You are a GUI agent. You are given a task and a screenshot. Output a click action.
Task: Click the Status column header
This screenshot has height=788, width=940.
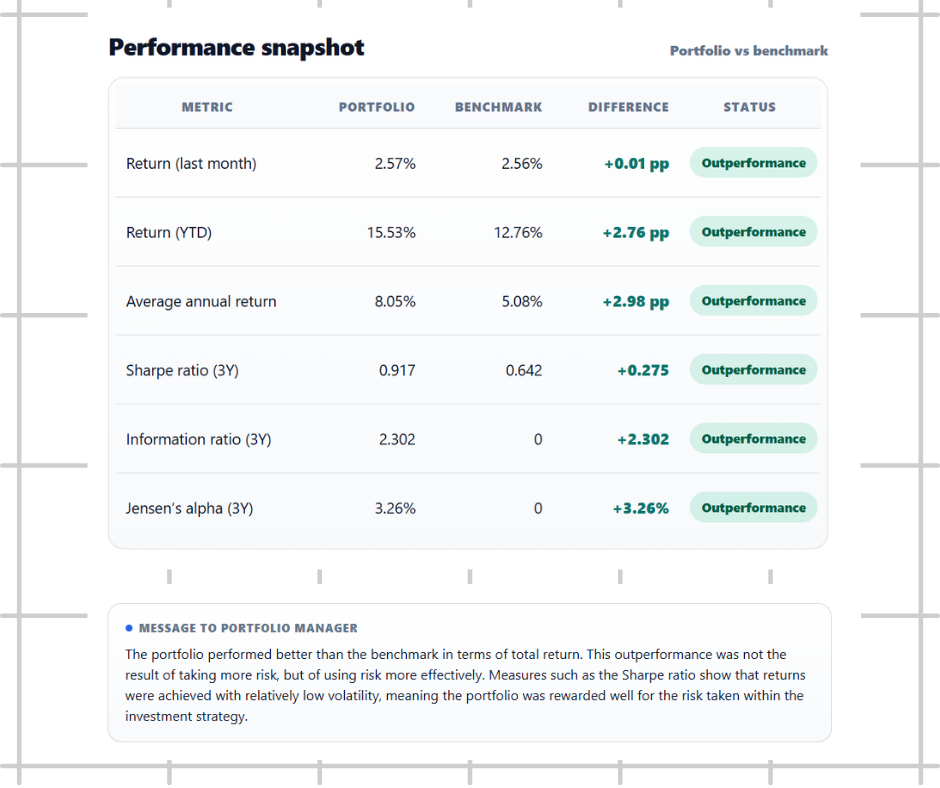tap(749, 107)
